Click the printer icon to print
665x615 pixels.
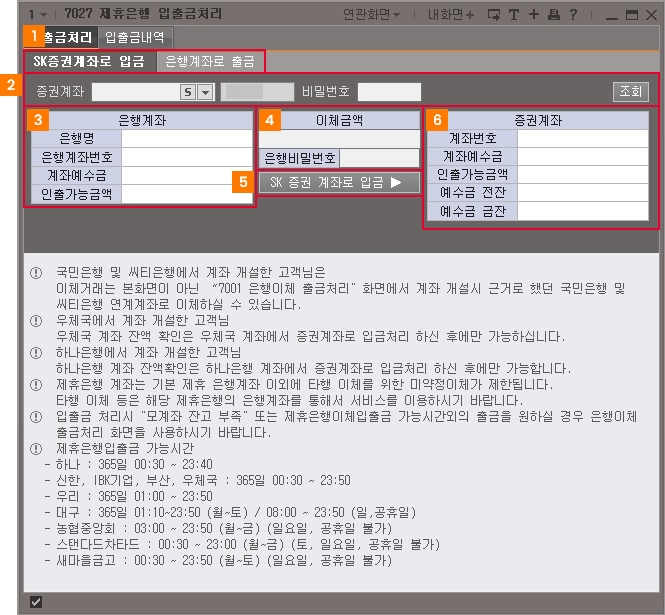point(553,15)
